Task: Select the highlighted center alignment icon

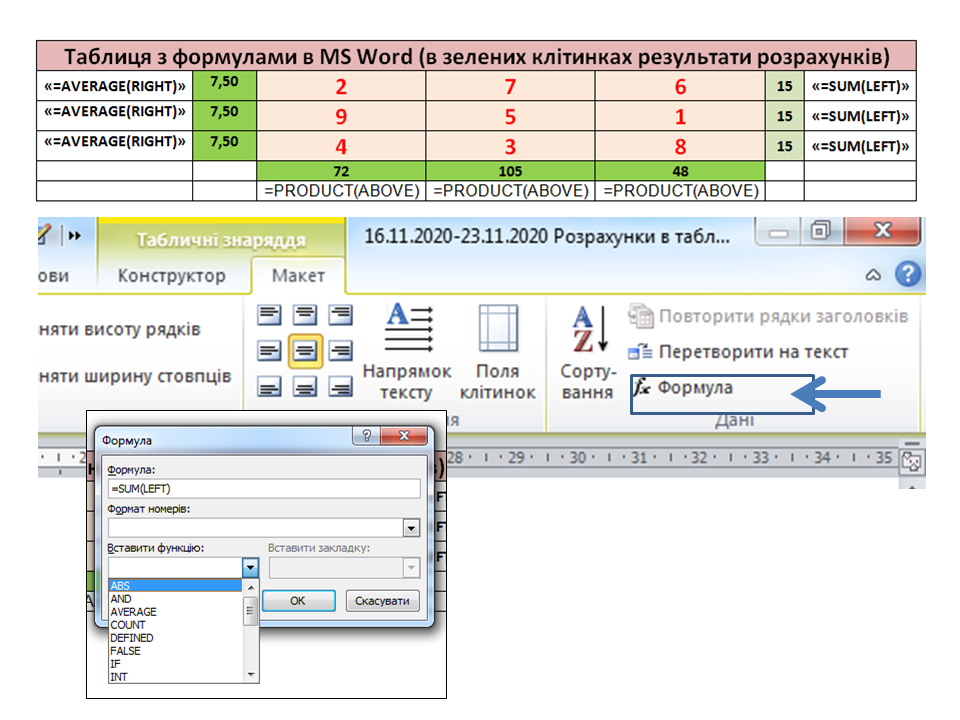Action: click(305, 351)
